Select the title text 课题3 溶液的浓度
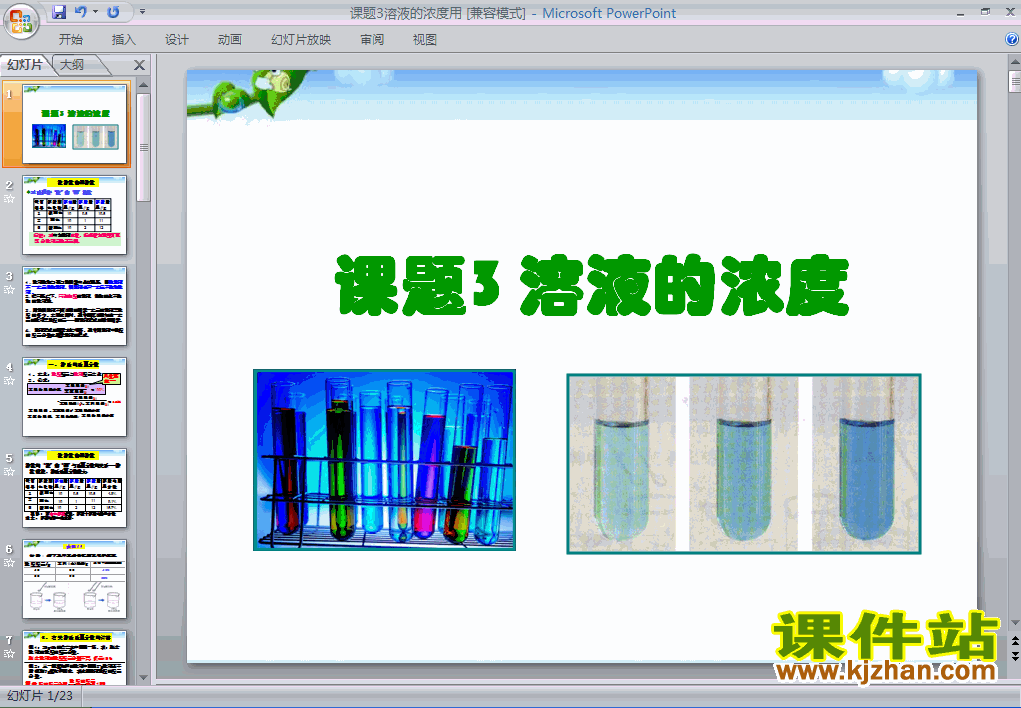Image resolution: width=1021 pixels, height=708 pixels. coord(592,285)
